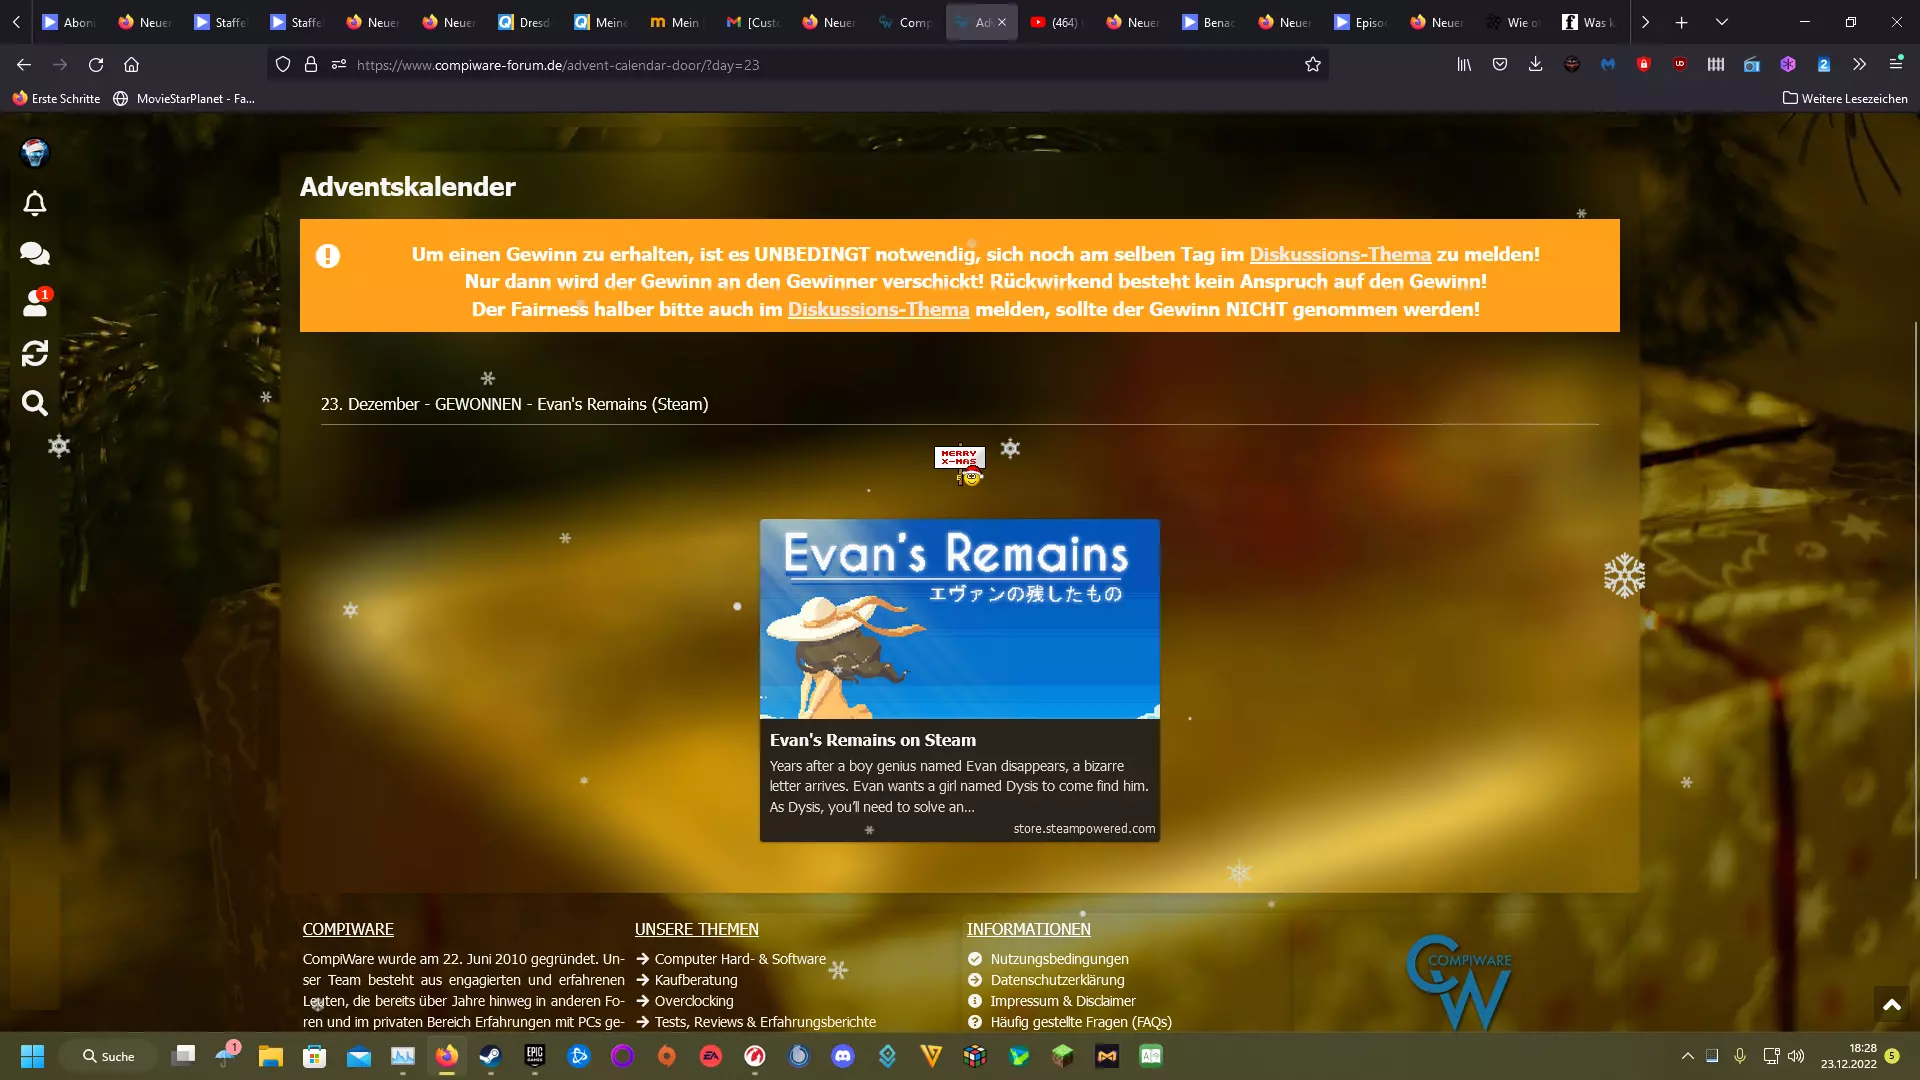The image size is (1920, 1080).
Task: Open the Pocket save icon
Action: click(1500, 65)
